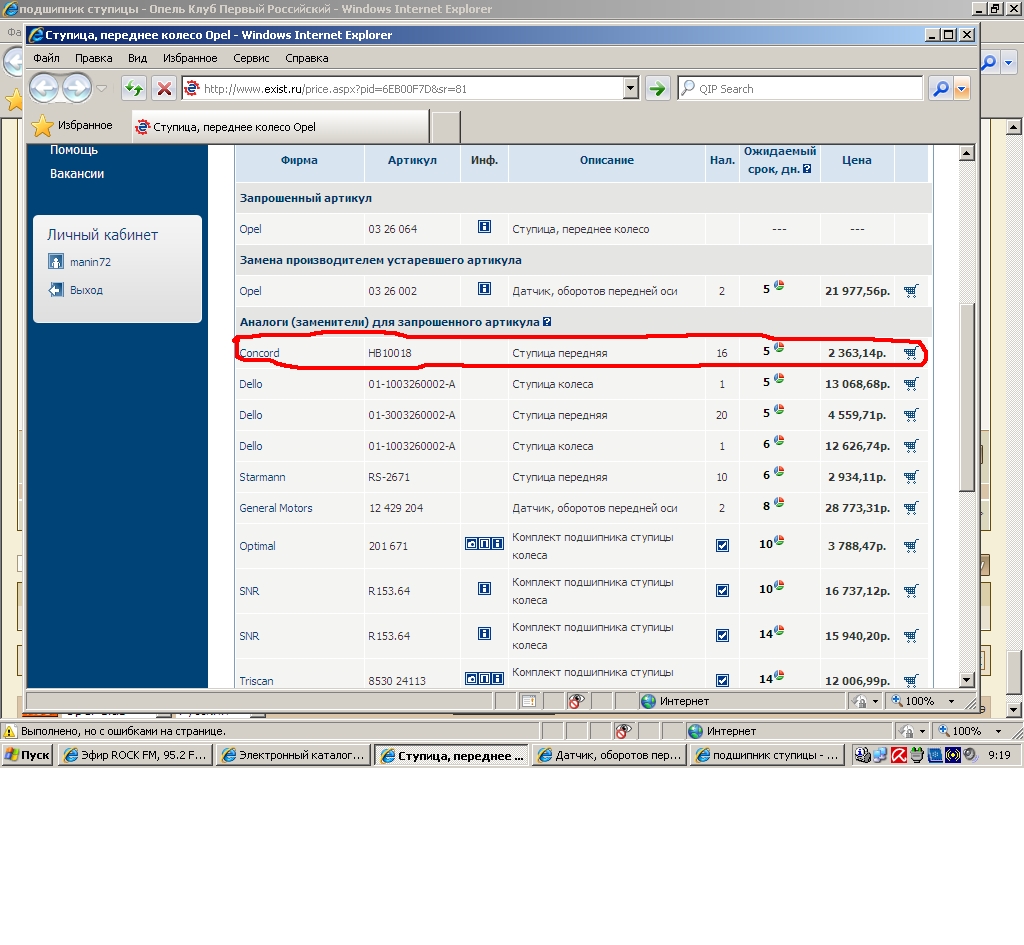The width and height of the screenshot is (1024, 945).
Task: Switch to Электронный каталог taskbar window
Action: [293, 756]
